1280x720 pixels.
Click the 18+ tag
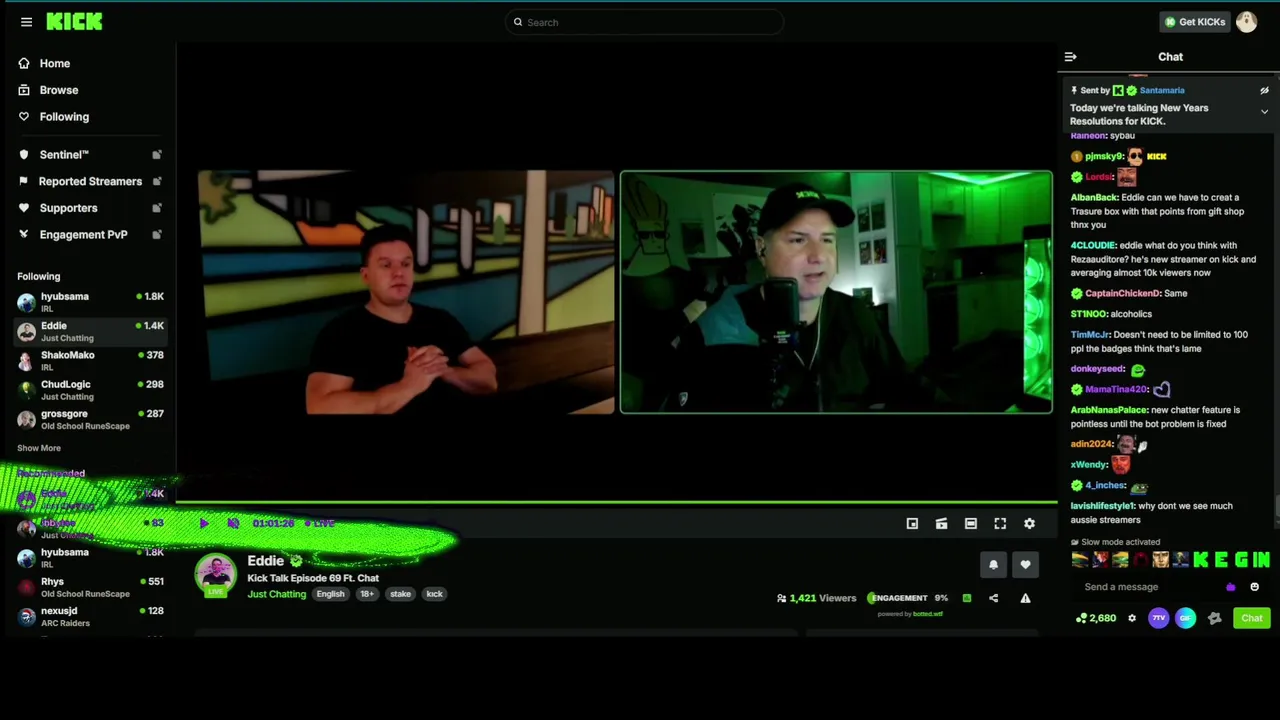pyautogui.click(x=367, y=594)
